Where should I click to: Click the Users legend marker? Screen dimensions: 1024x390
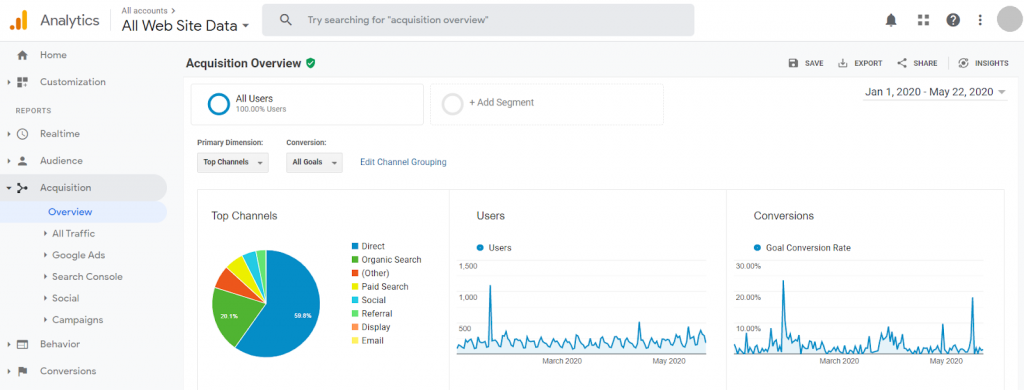point(480,248)
